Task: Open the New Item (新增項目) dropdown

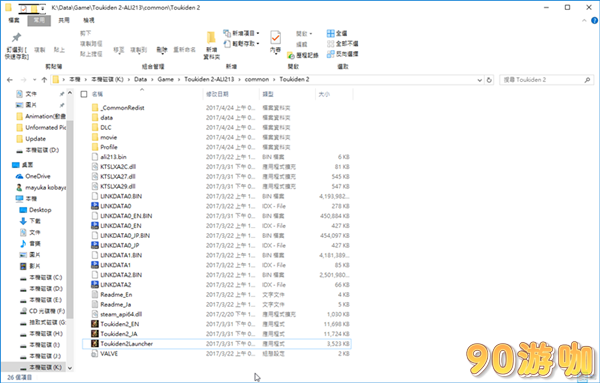Action: click(241, 33)
